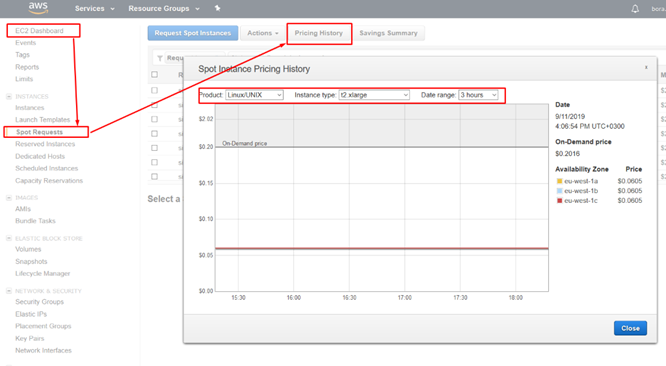The image size is (666, 366).
Task: Open Placement Groups in sidebar
Action: click(x=43, y=326)
